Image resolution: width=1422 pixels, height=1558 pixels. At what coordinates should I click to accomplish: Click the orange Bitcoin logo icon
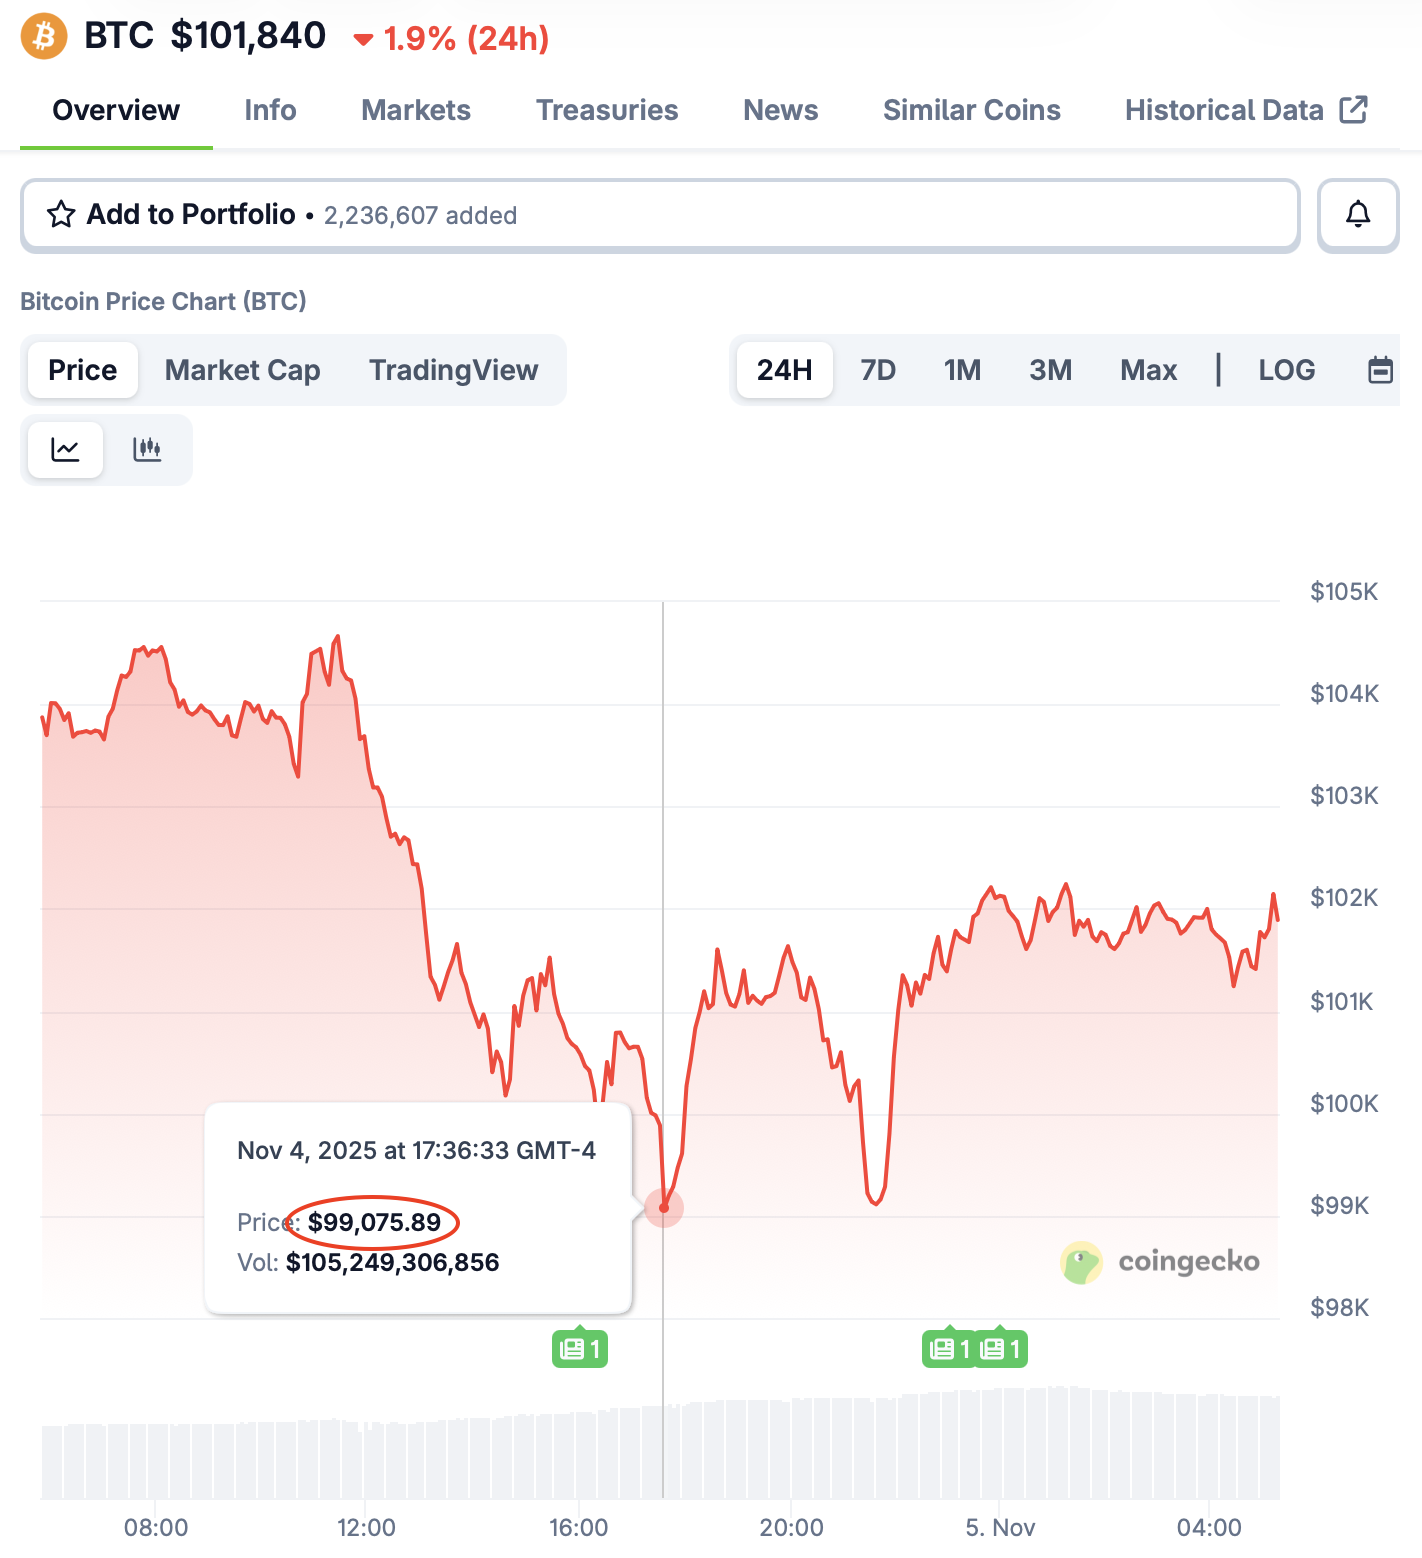coord(44,37)
